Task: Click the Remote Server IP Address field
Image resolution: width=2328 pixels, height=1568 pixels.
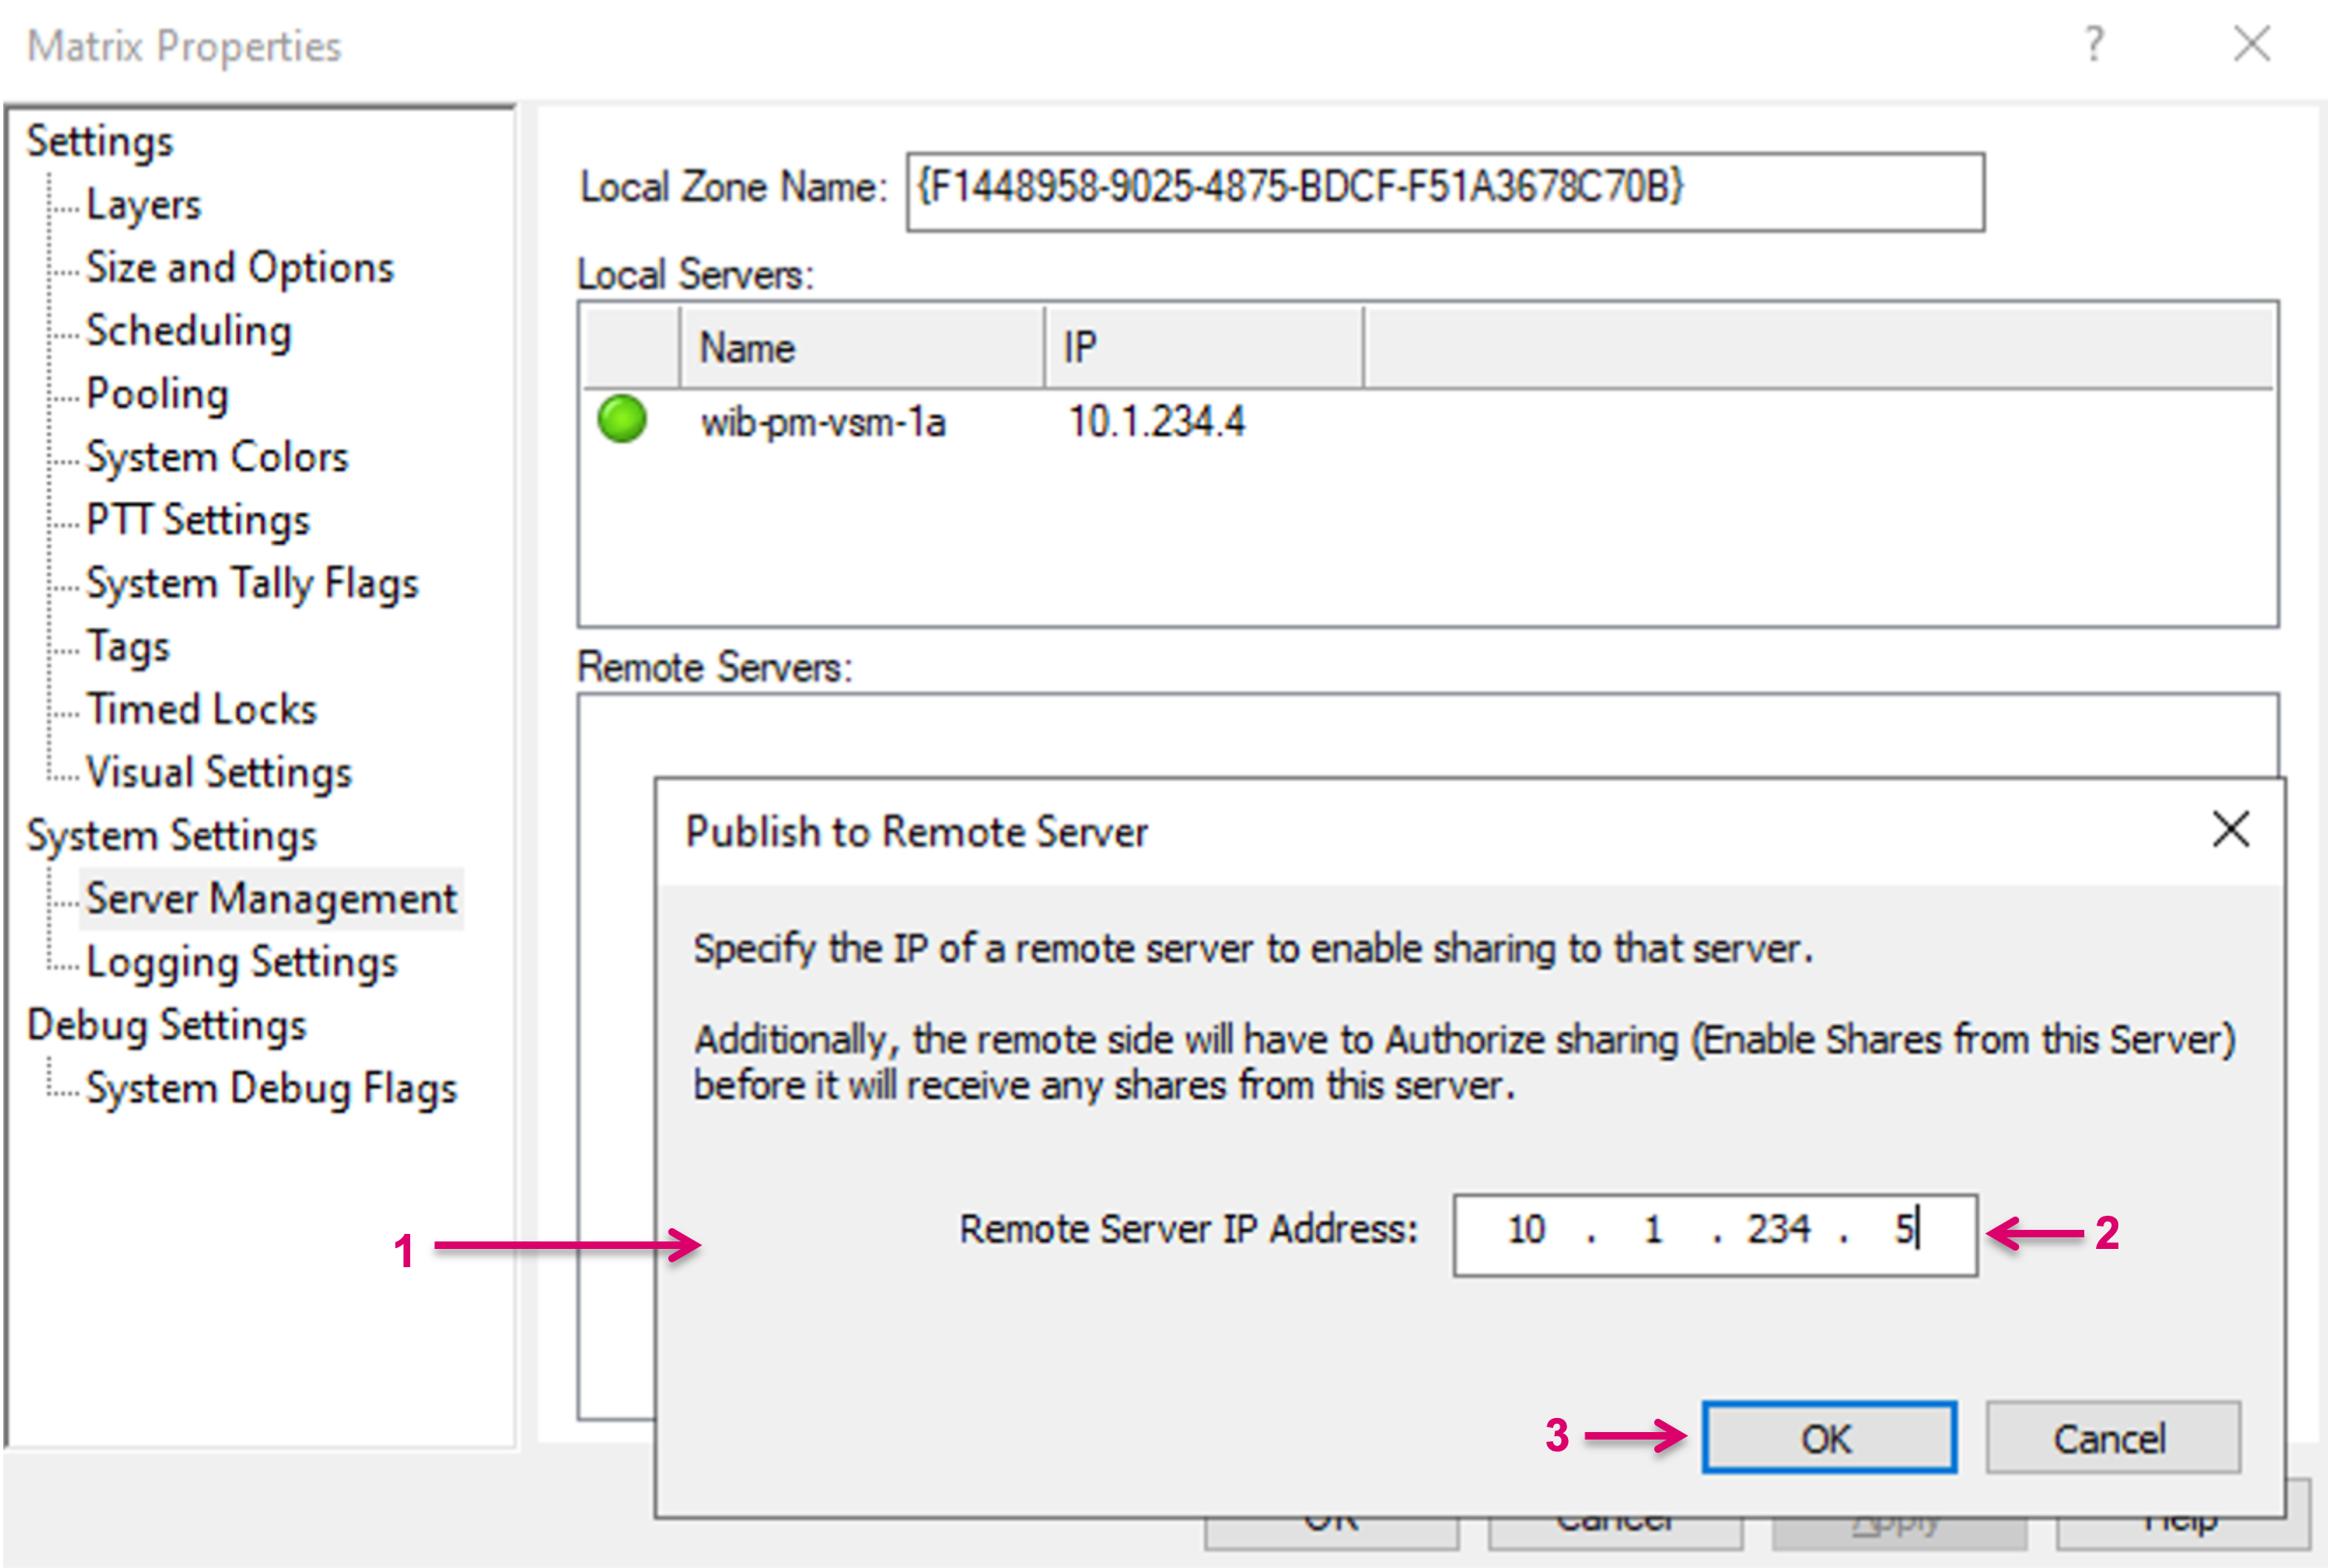Action: pyautogui.click(x=1714, y=1233)
